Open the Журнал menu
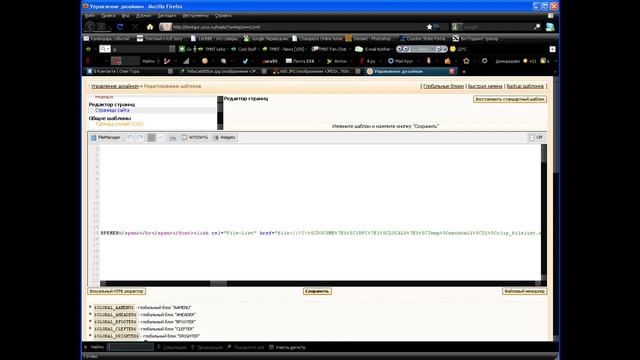The height and width of the screenshot is (360, 640). pos(143,16)
